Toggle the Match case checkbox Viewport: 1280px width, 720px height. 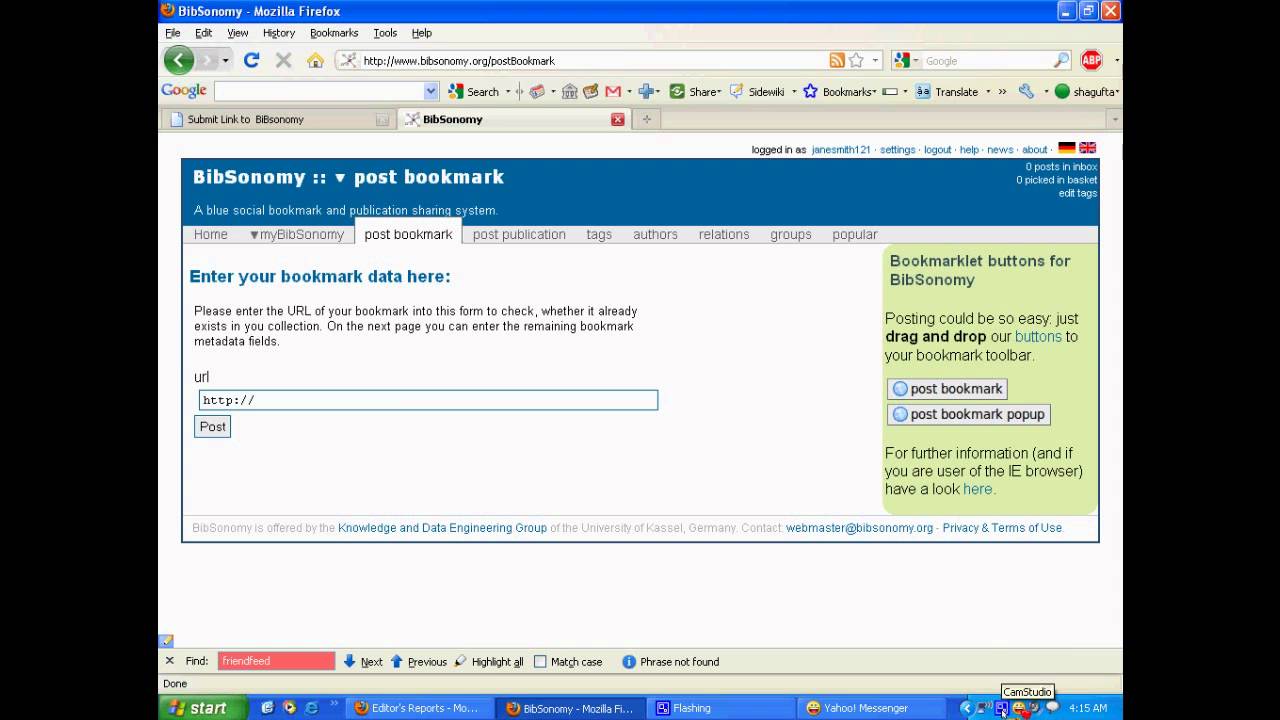[x=540, y=662]
